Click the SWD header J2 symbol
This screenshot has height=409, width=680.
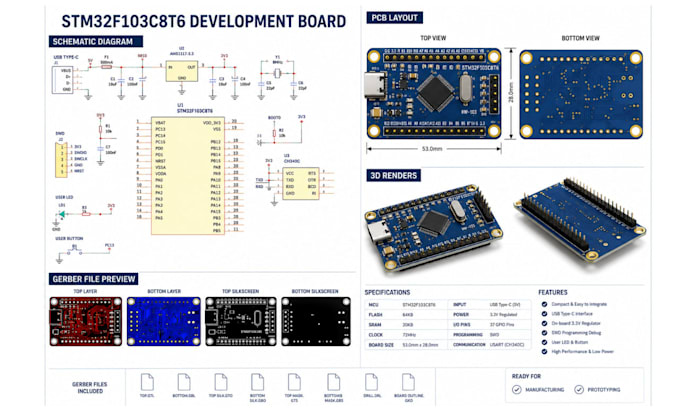[61, 159]
